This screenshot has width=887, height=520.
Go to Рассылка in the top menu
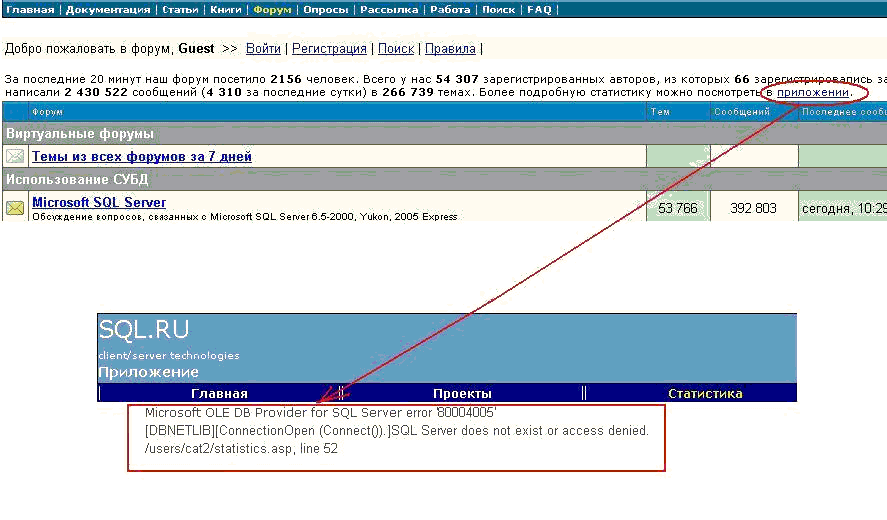pyautogui.click(x=390, y=10)
